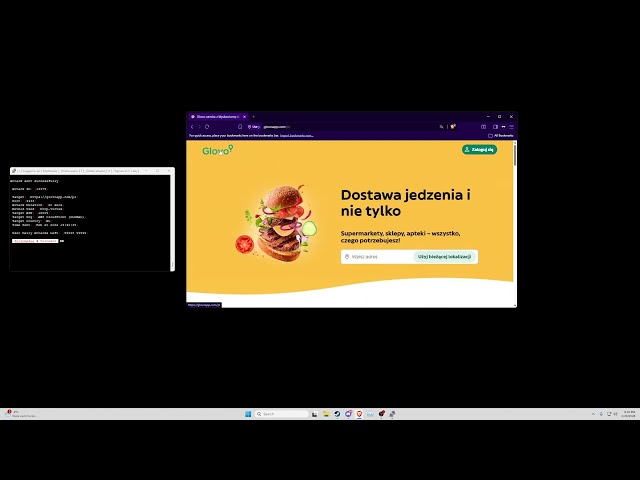
Task: Open a new browser tab with plus
Action: pyautogui.click(x=253, y=116)
